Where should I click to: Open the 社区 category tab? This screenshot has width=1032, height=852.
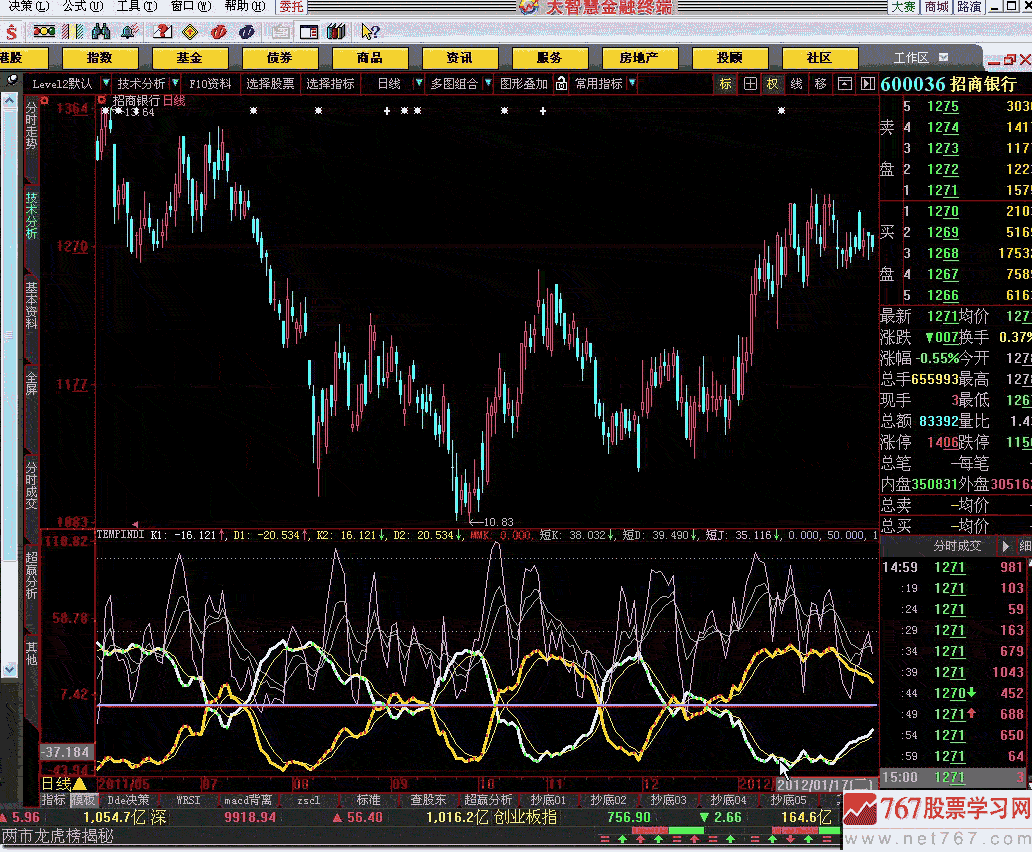[819, 58]
